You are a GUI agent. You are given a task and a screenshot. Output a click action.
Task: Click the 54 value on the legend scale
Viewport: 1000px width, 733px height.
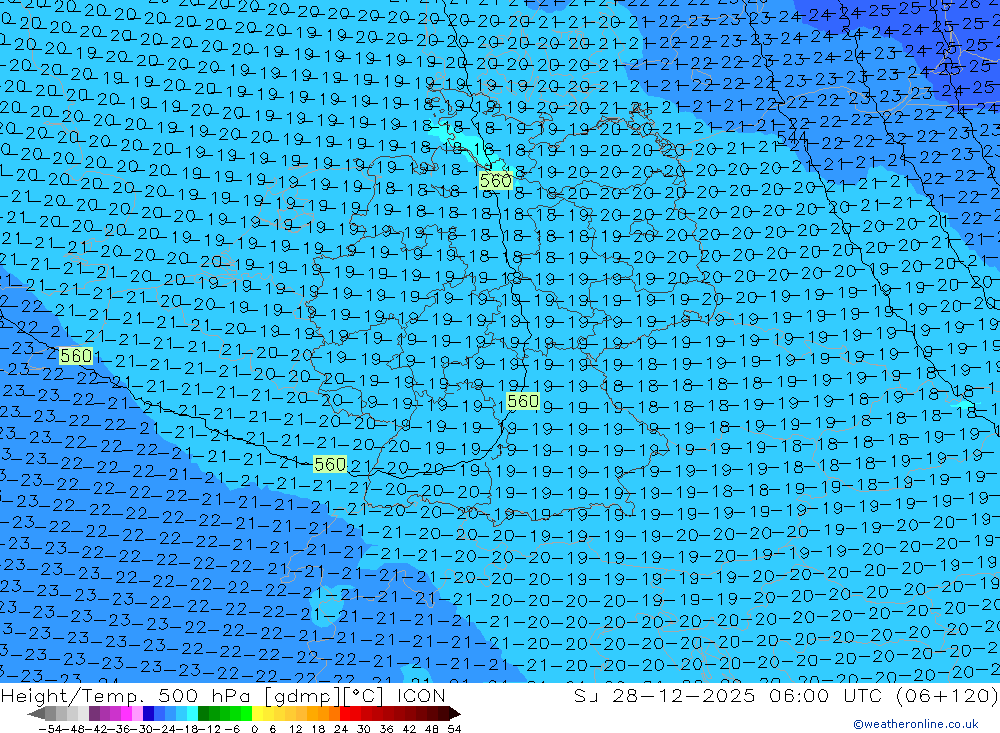click(454, 729)
